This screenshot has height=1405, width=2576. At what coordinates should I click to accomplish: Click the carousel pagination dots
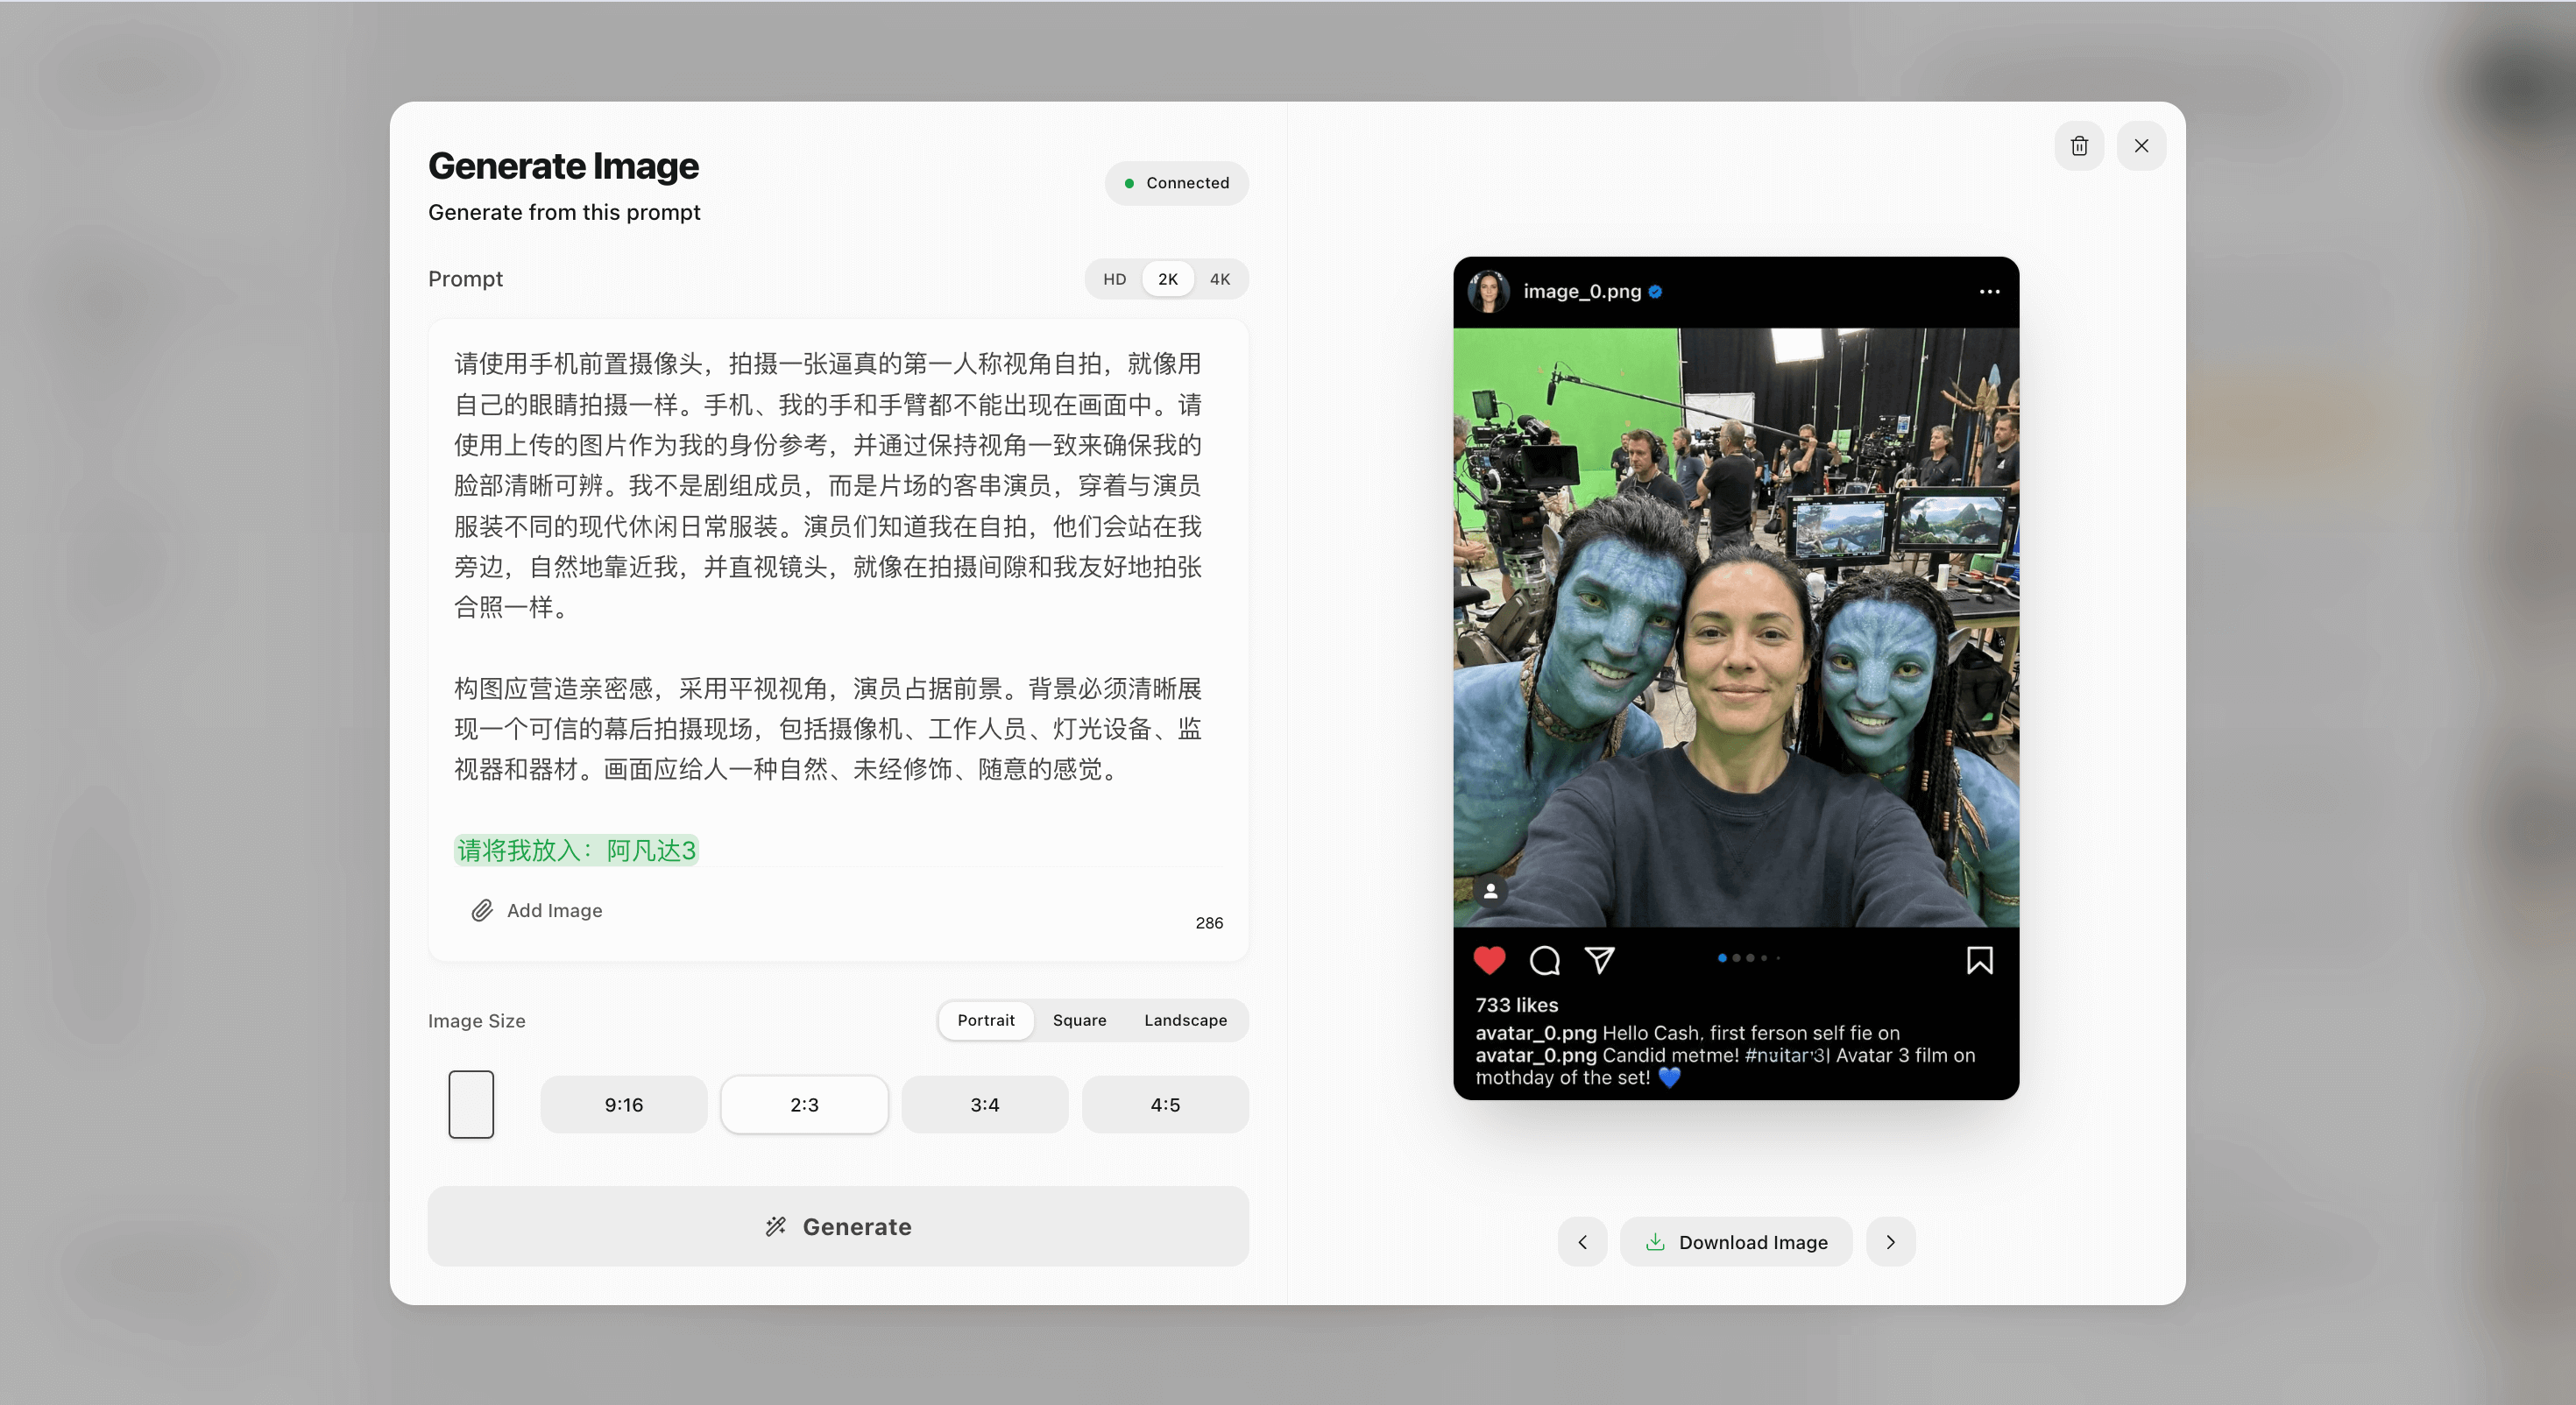point(1748,958)
